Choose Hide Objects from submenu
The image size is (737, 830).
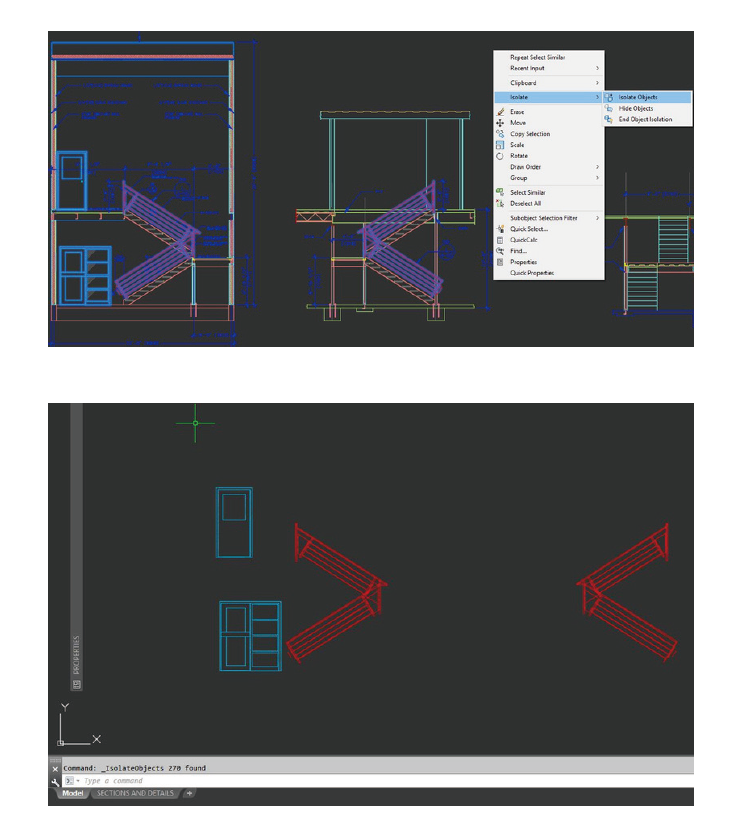point(648,109)
